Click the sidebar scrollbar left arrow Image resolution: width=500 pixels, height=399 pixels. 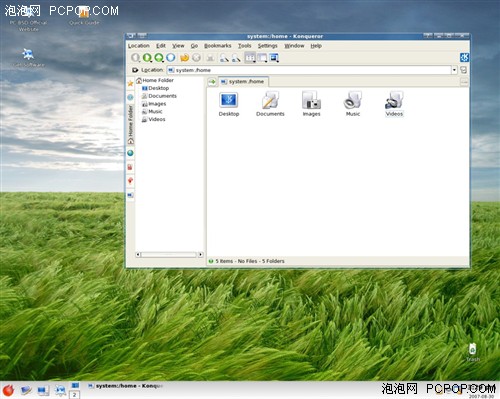[x=138, y=255]
